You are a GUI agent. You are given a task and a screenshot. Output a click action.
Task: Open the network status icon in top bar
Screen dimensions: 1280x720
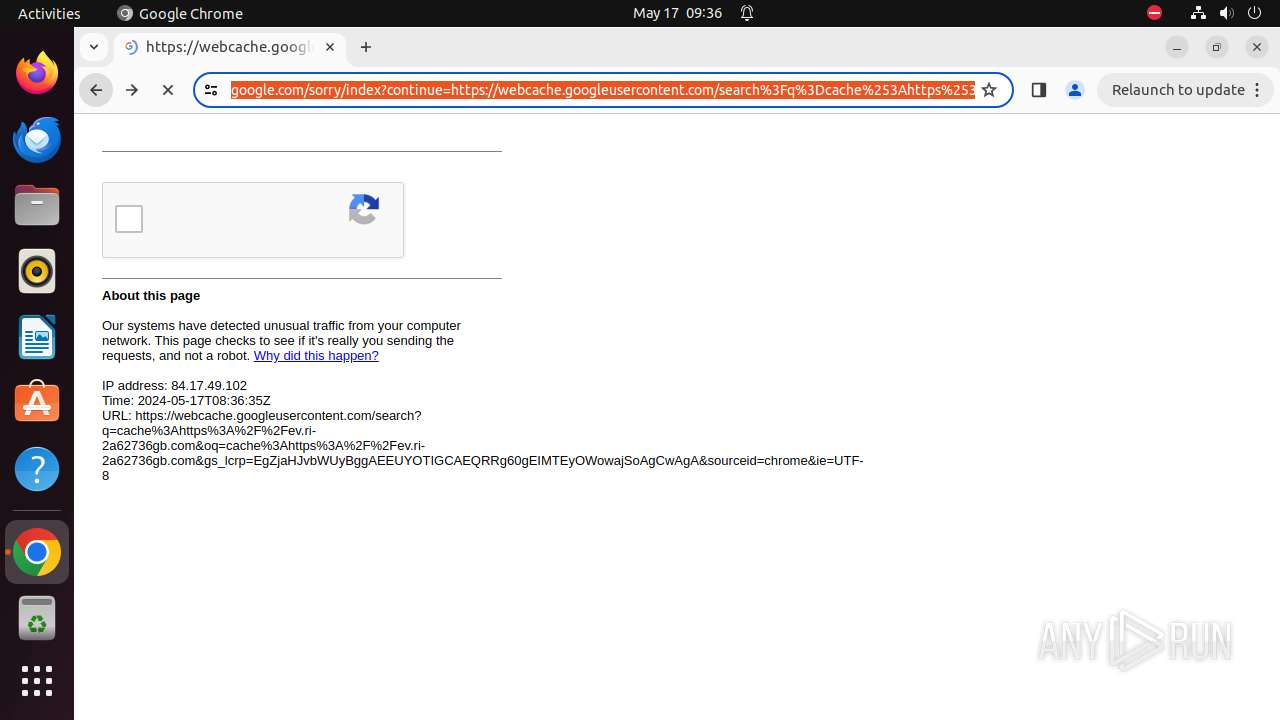1198,13
